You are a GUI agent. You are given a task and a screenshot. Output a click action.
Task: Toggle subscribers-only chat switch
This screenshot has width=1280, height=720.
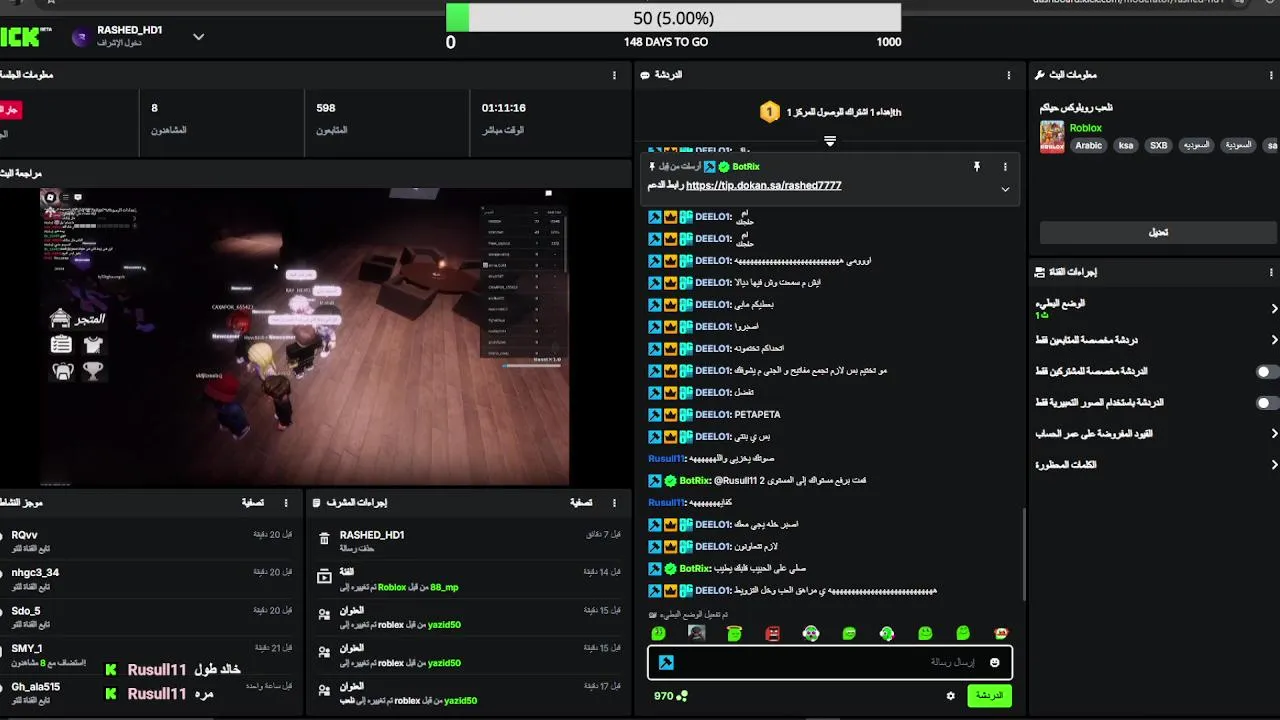[1267, 372]
